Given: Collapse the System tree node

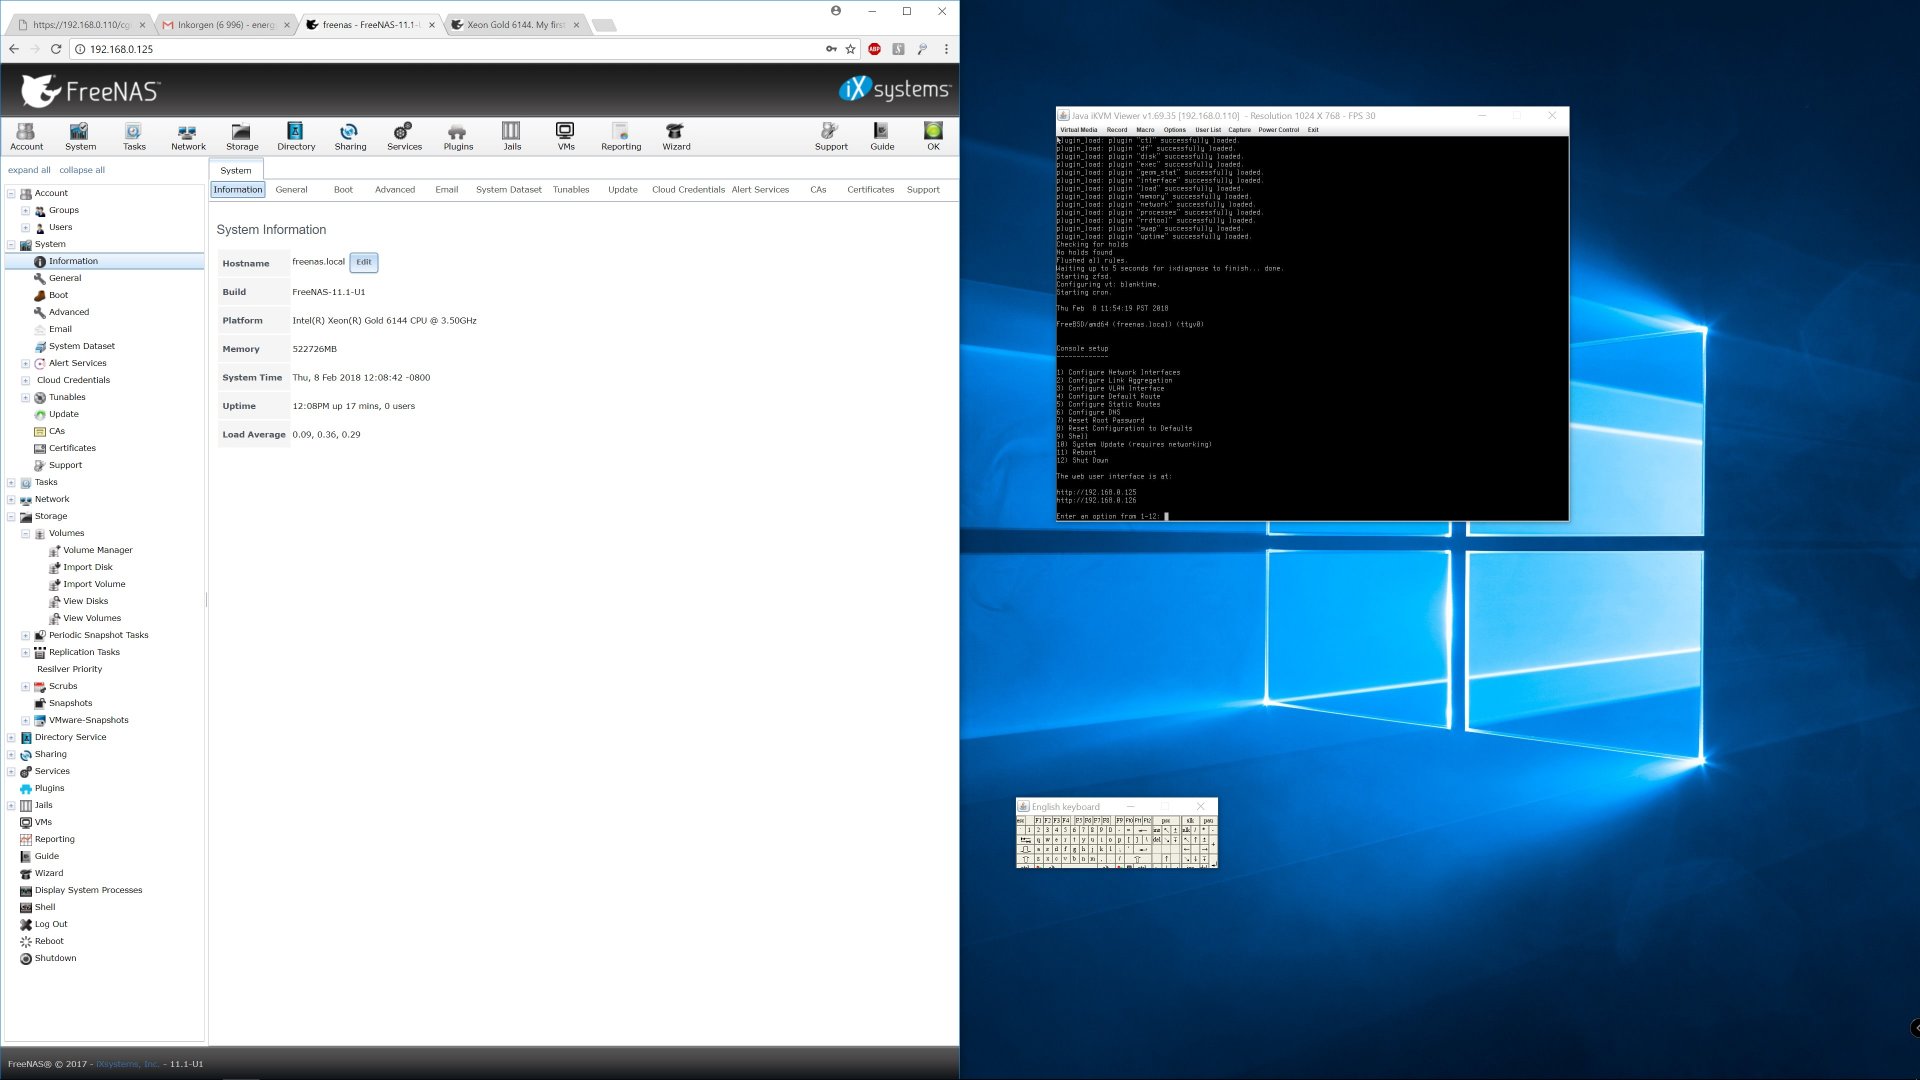Looking at the screenshot, I should coord(11,245).
